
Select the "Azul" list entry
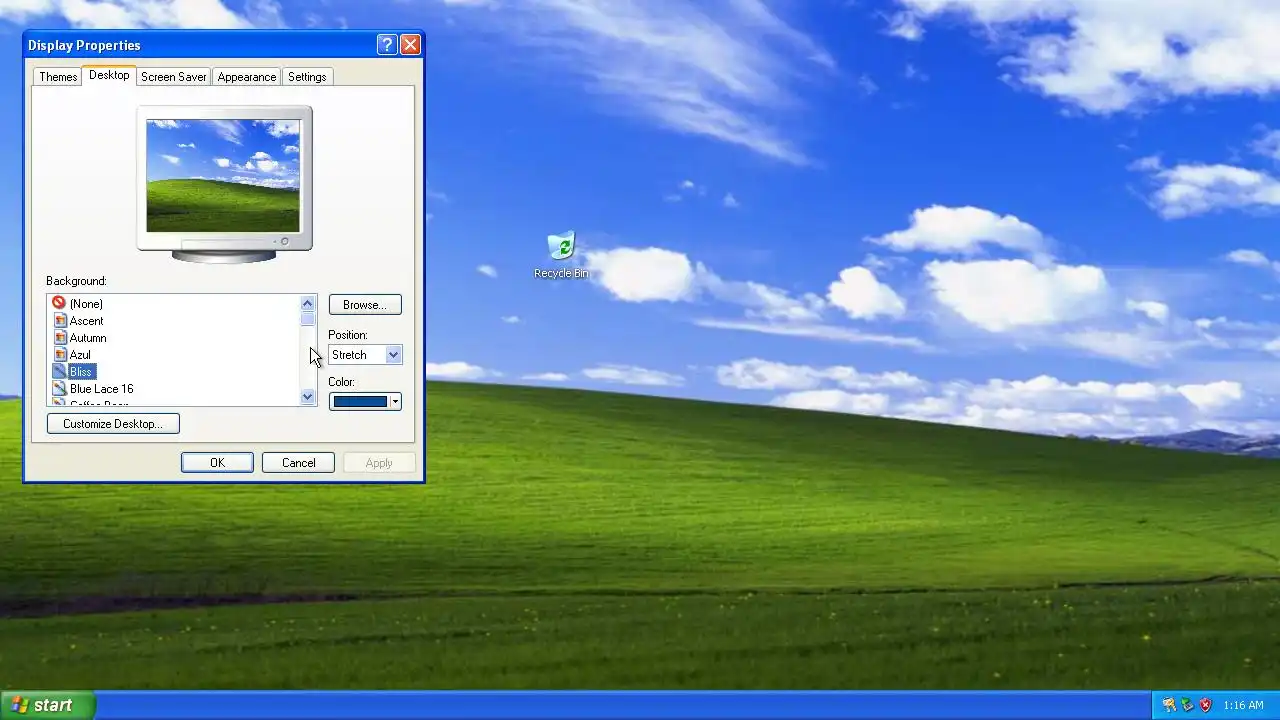coord(80,355)
